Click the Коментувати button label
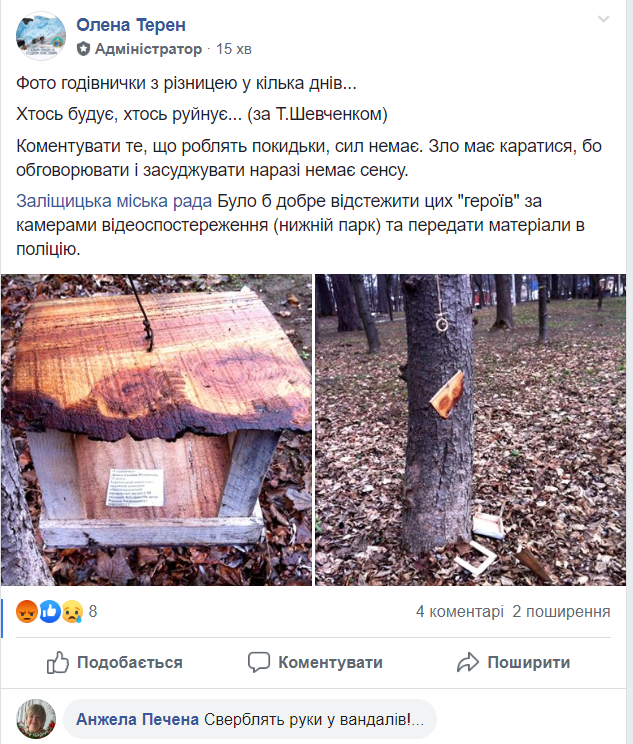The height and width of the screenshot is (744, 633). coord(330,662)
